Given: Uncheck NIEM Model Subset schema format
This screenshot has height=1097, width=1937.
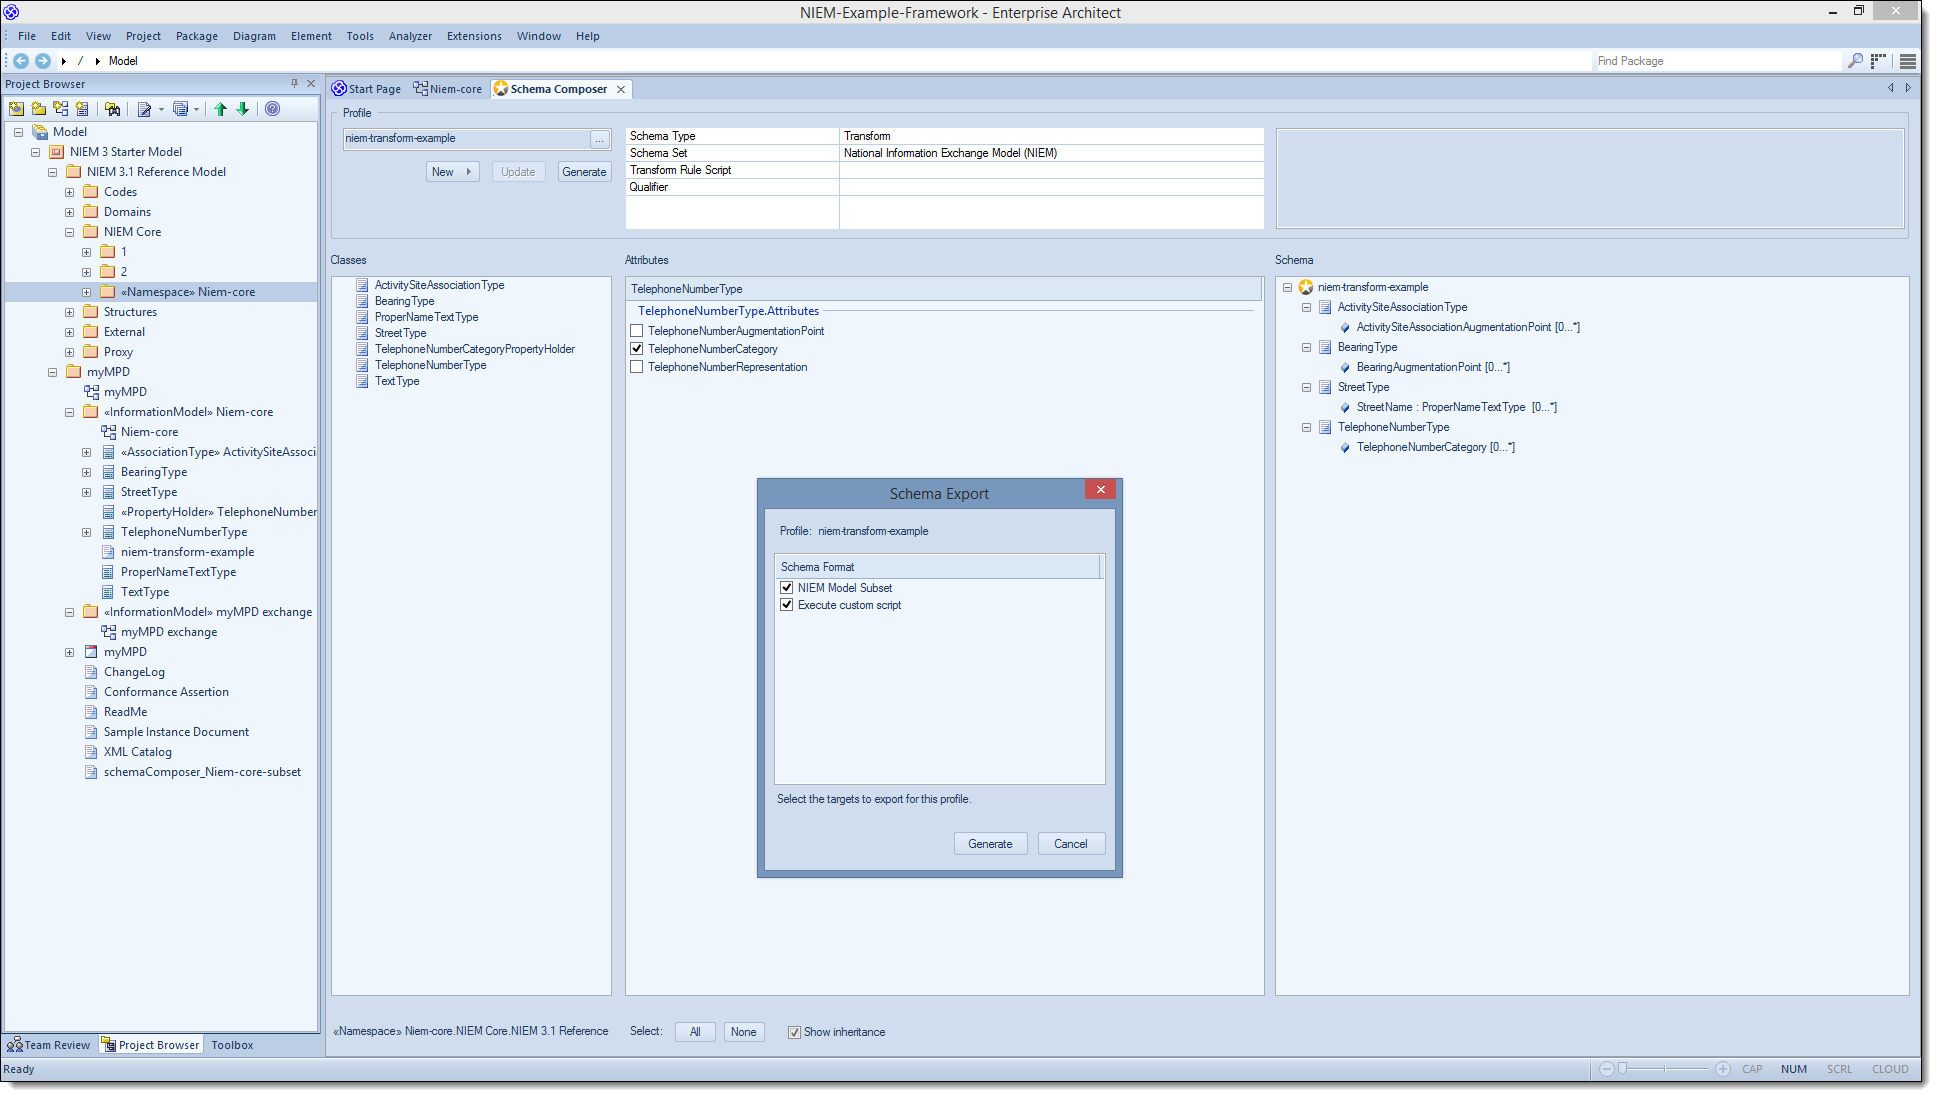Looking at the screenshot, I should point(787,588).
